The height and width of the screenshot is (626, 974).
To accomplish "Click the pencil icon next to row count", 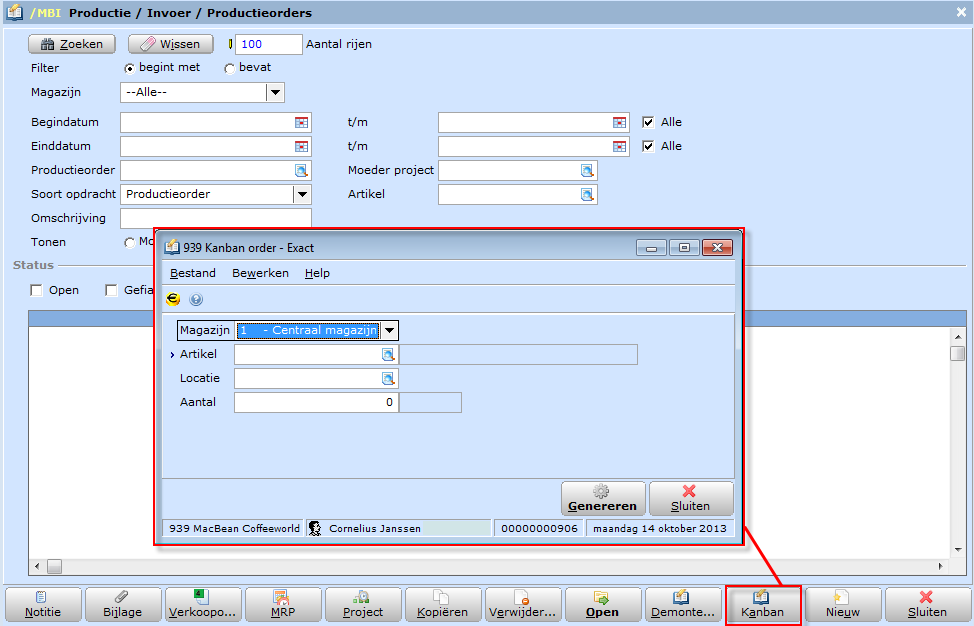I will click(230, 44).
